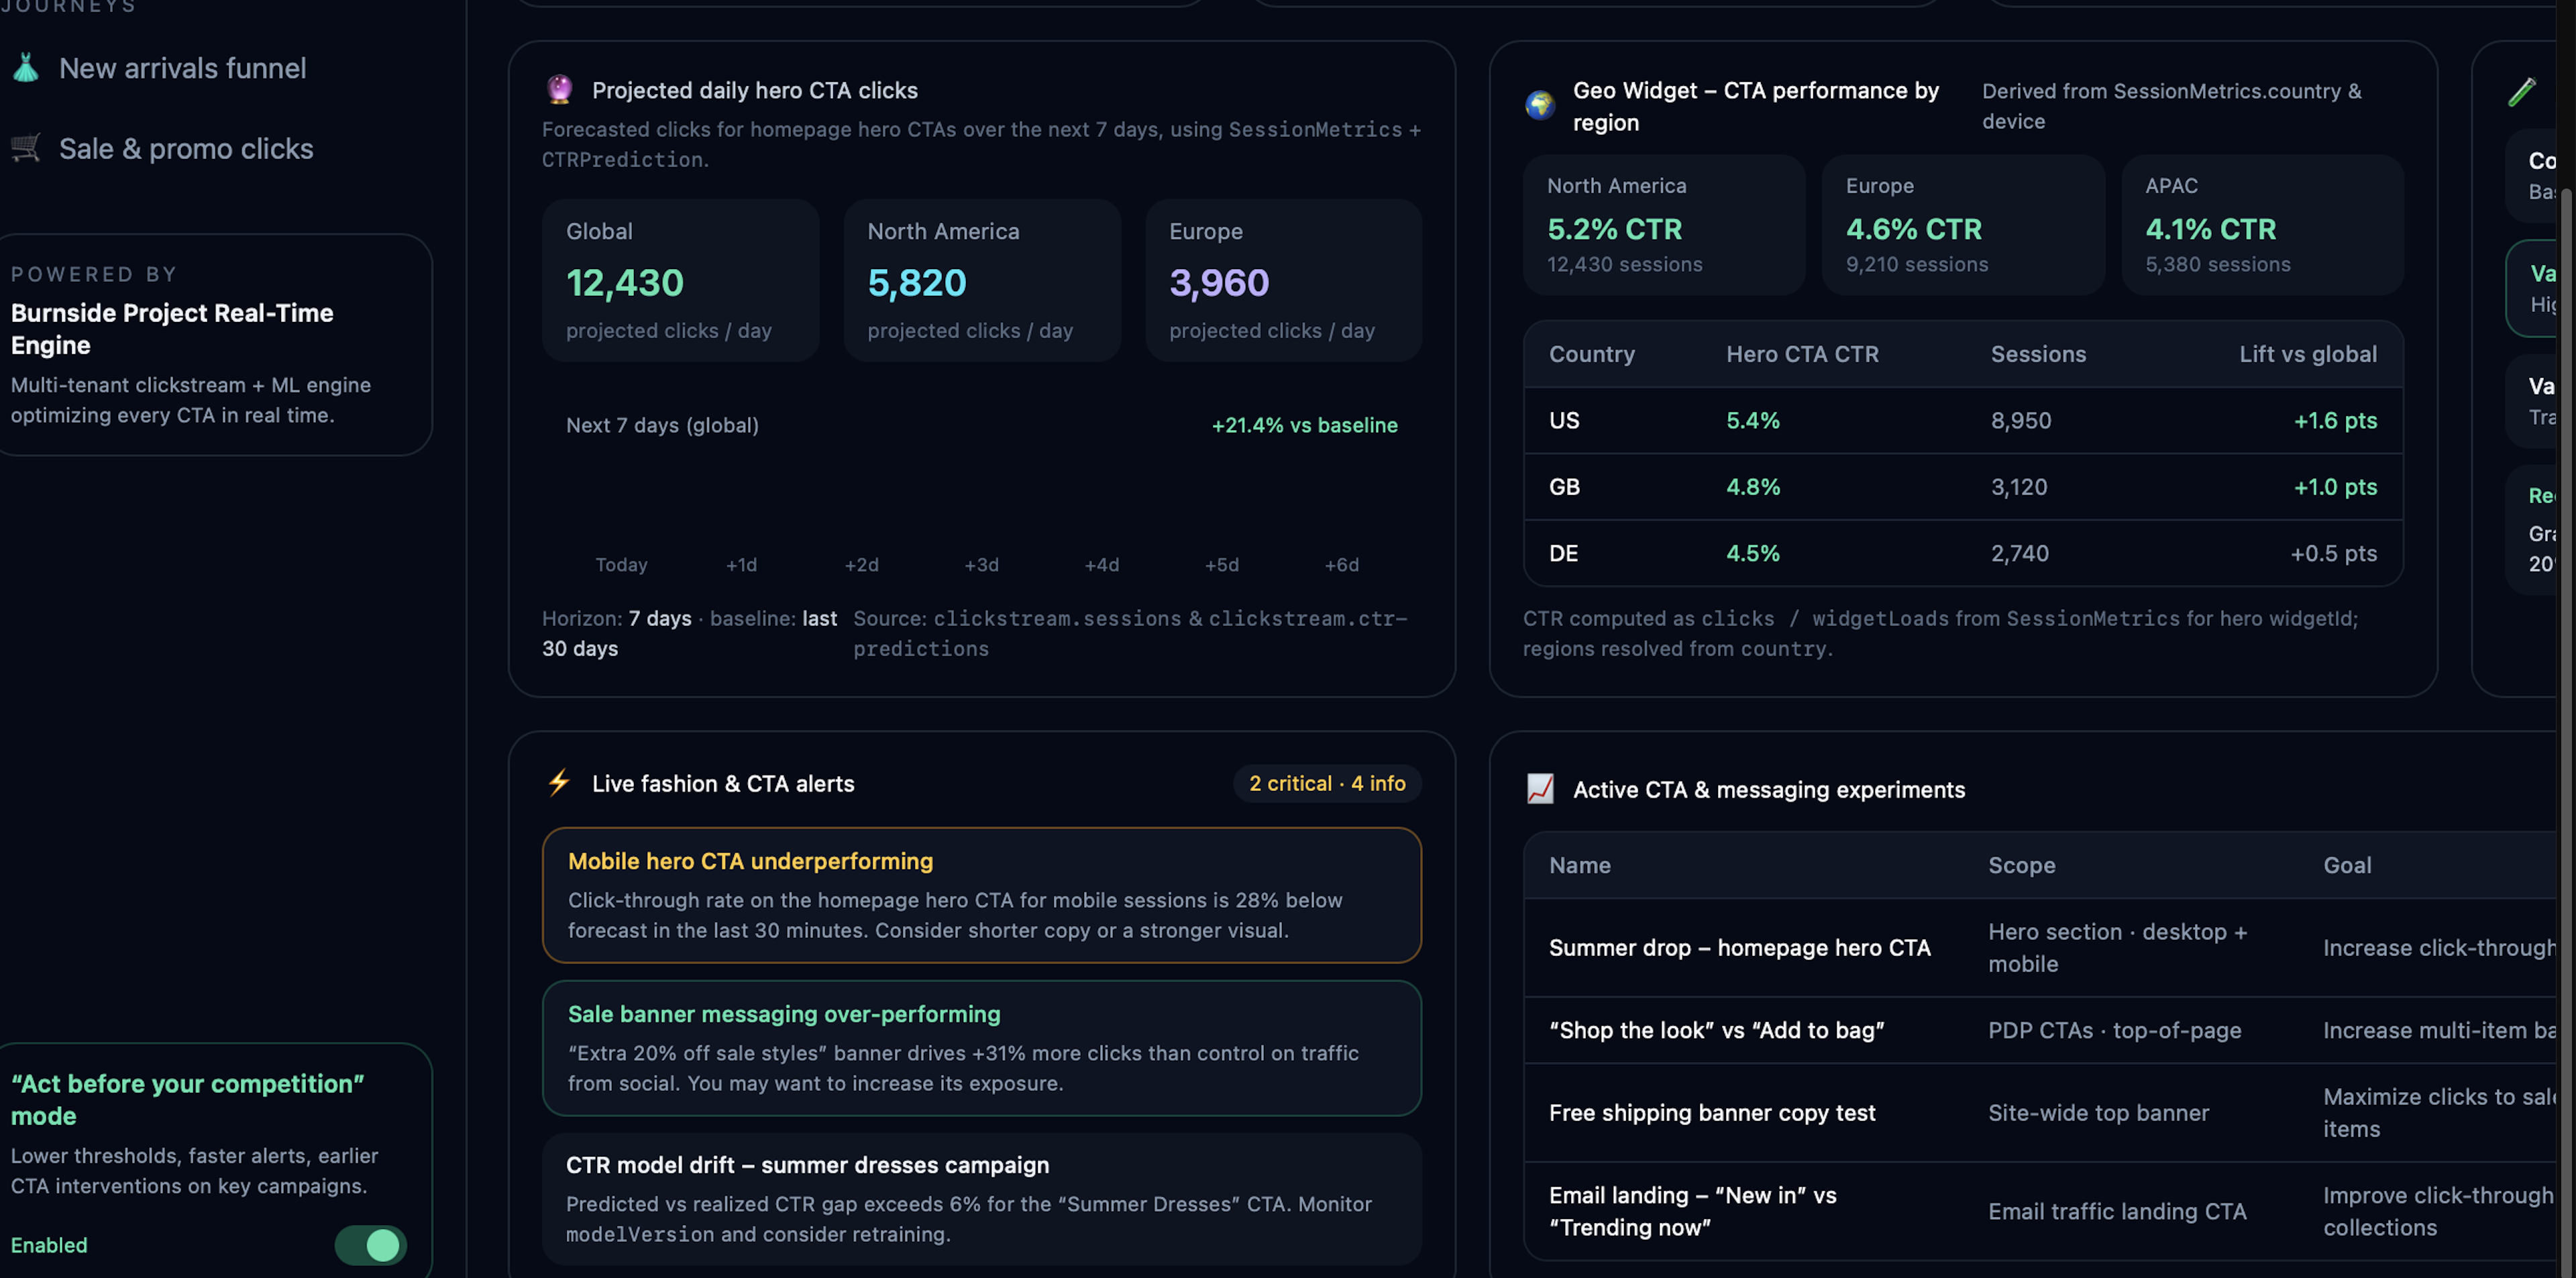
Task: Switch to the Sale & promo clicks journey
Action: (186, 148)
